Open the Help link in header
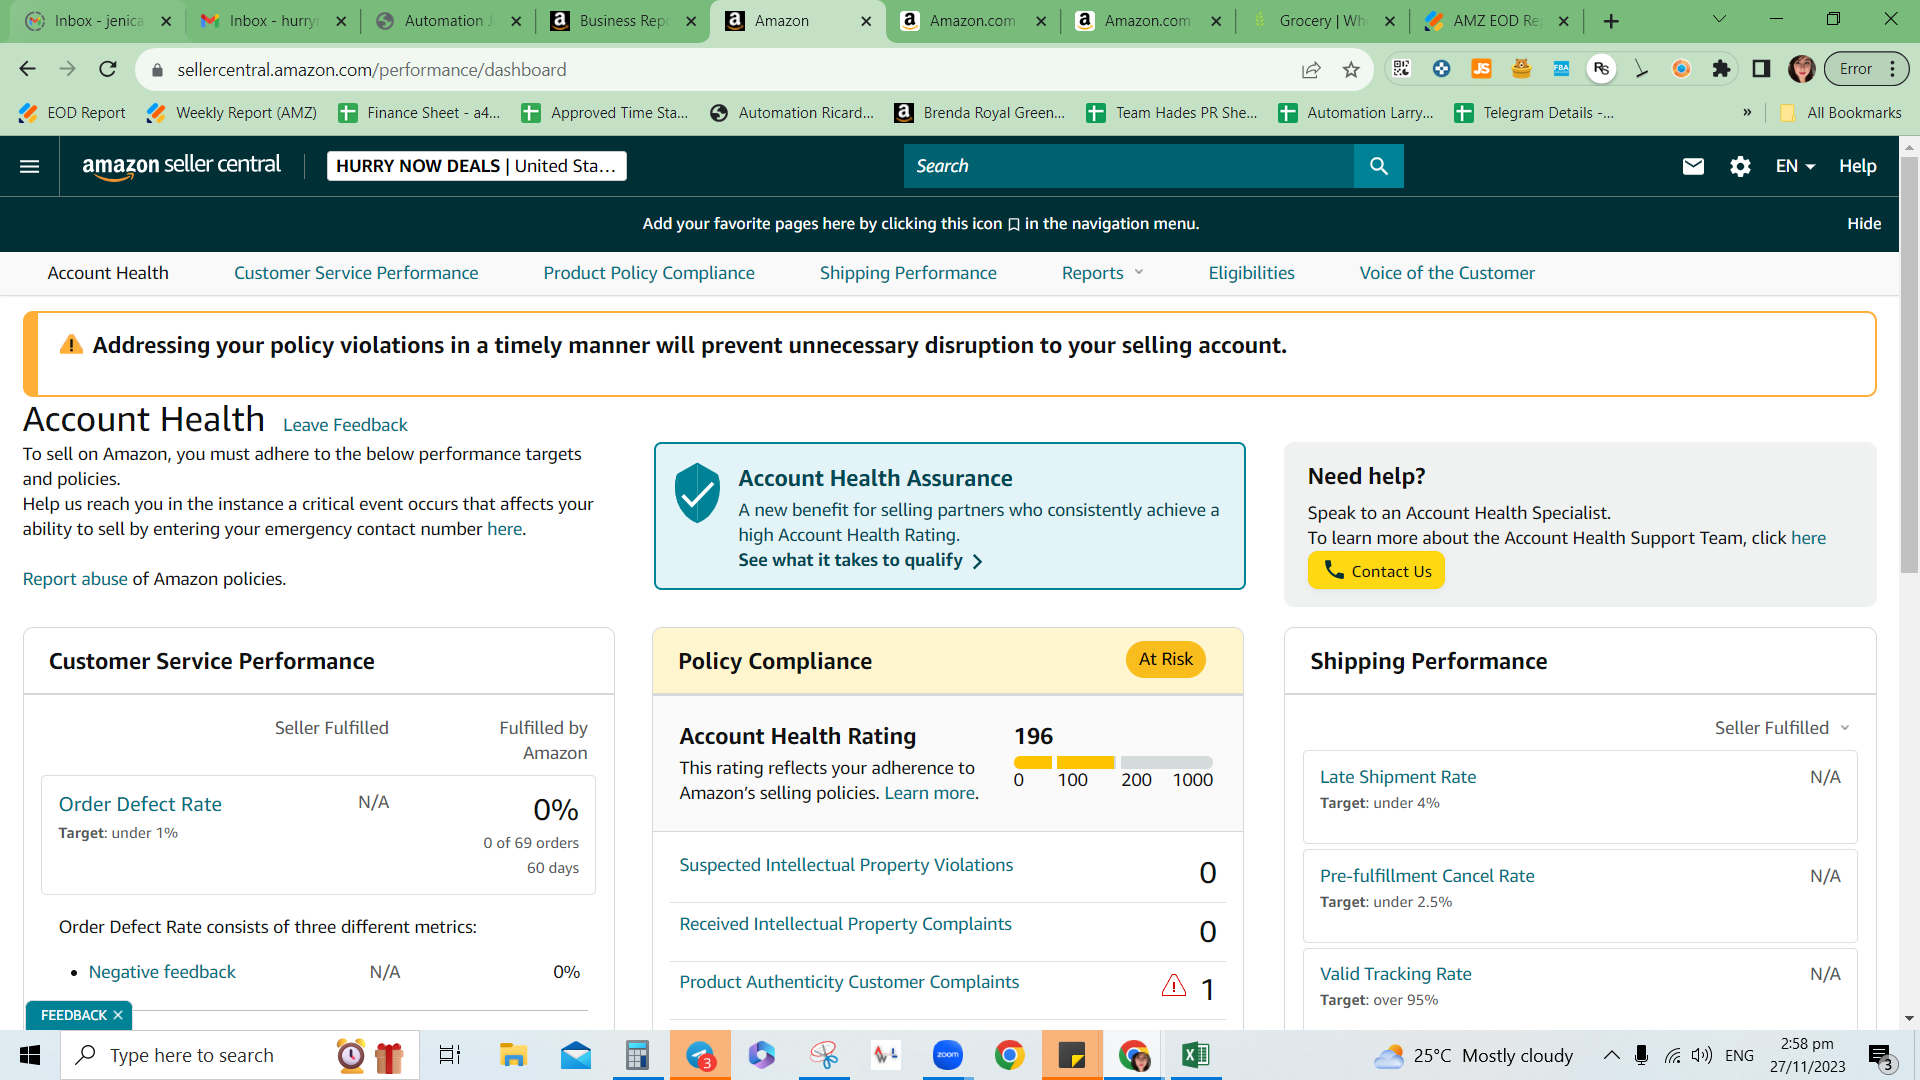Screen dimensions: 1920x1080 click(x=1857, y=166)
